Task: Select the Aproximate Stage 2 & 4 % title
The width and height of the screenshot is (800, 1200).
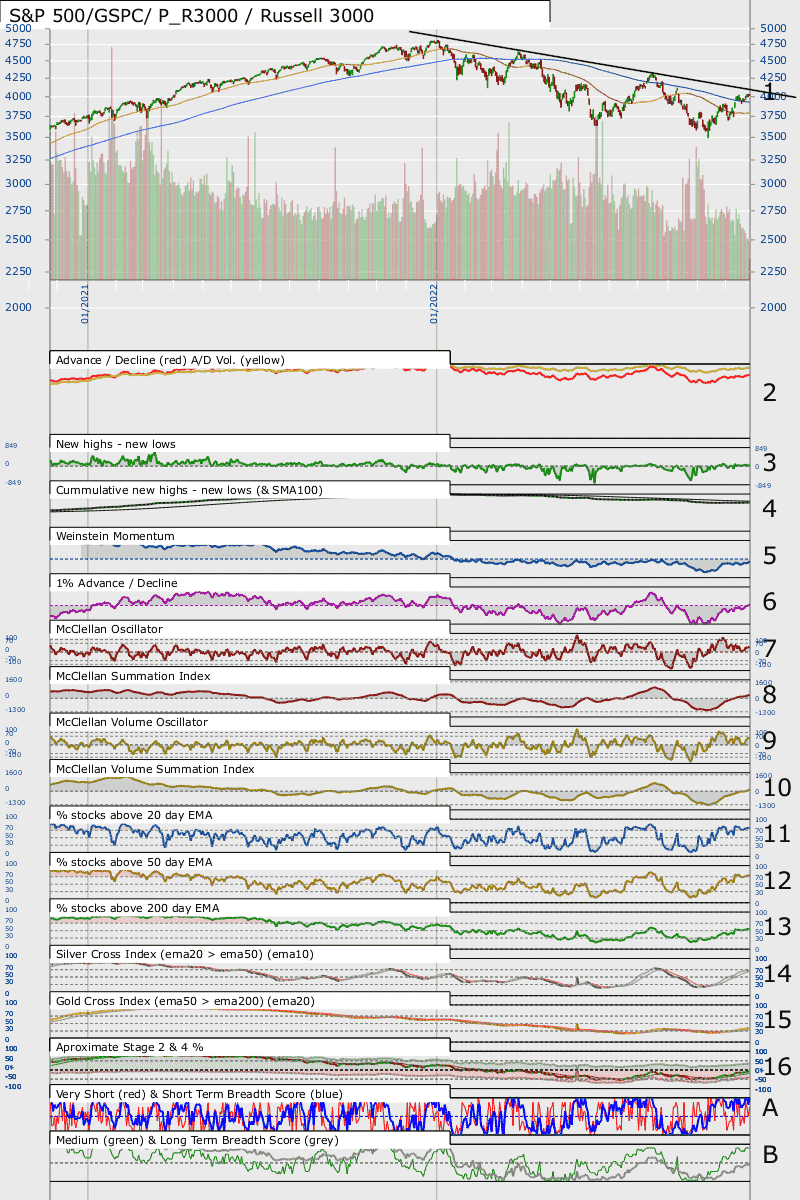Action: click(130, 1046)
